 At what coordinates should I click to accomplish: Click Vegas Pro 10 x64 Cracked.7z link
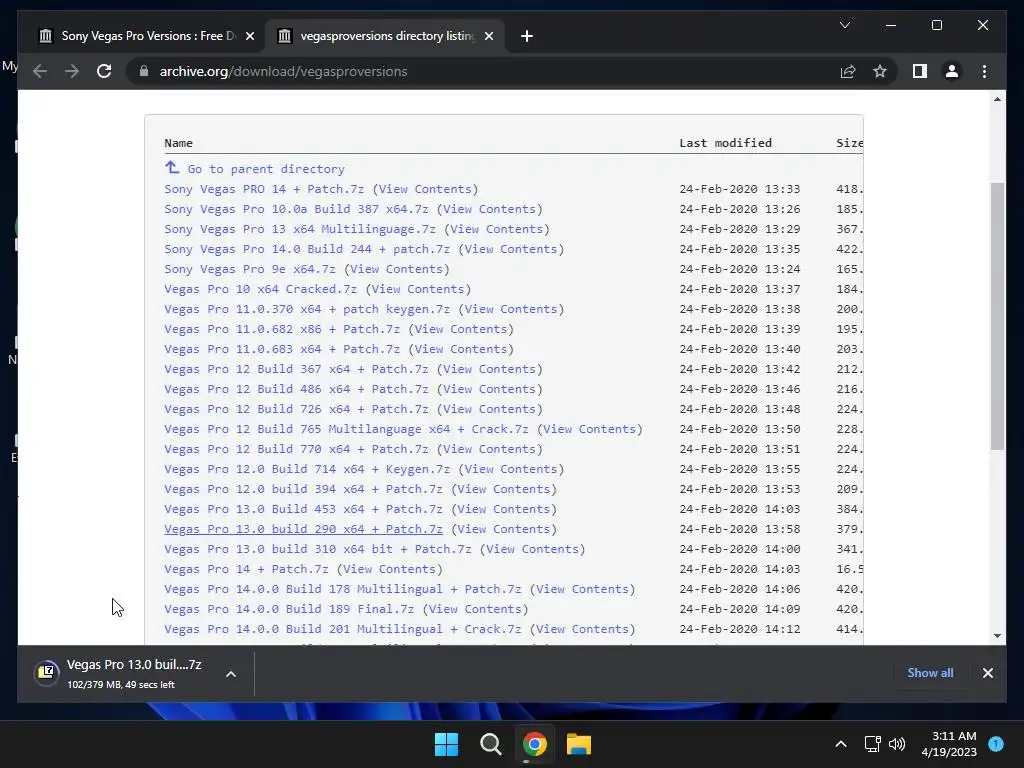(261, 289)
